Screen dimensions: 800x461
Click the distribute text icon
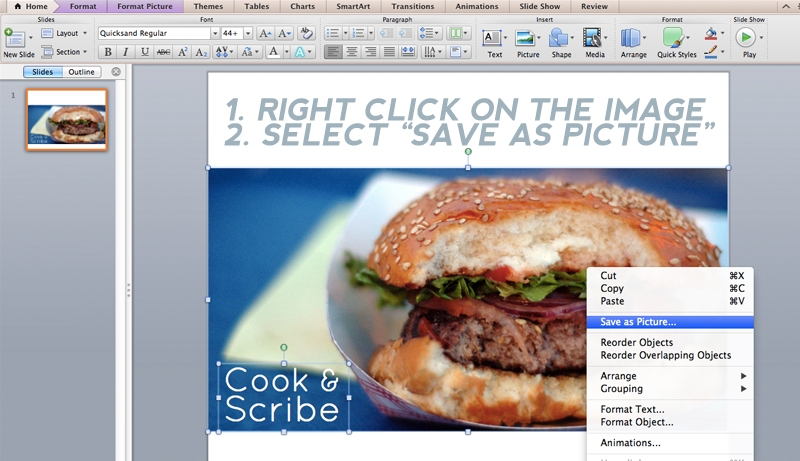click(408, 52)
